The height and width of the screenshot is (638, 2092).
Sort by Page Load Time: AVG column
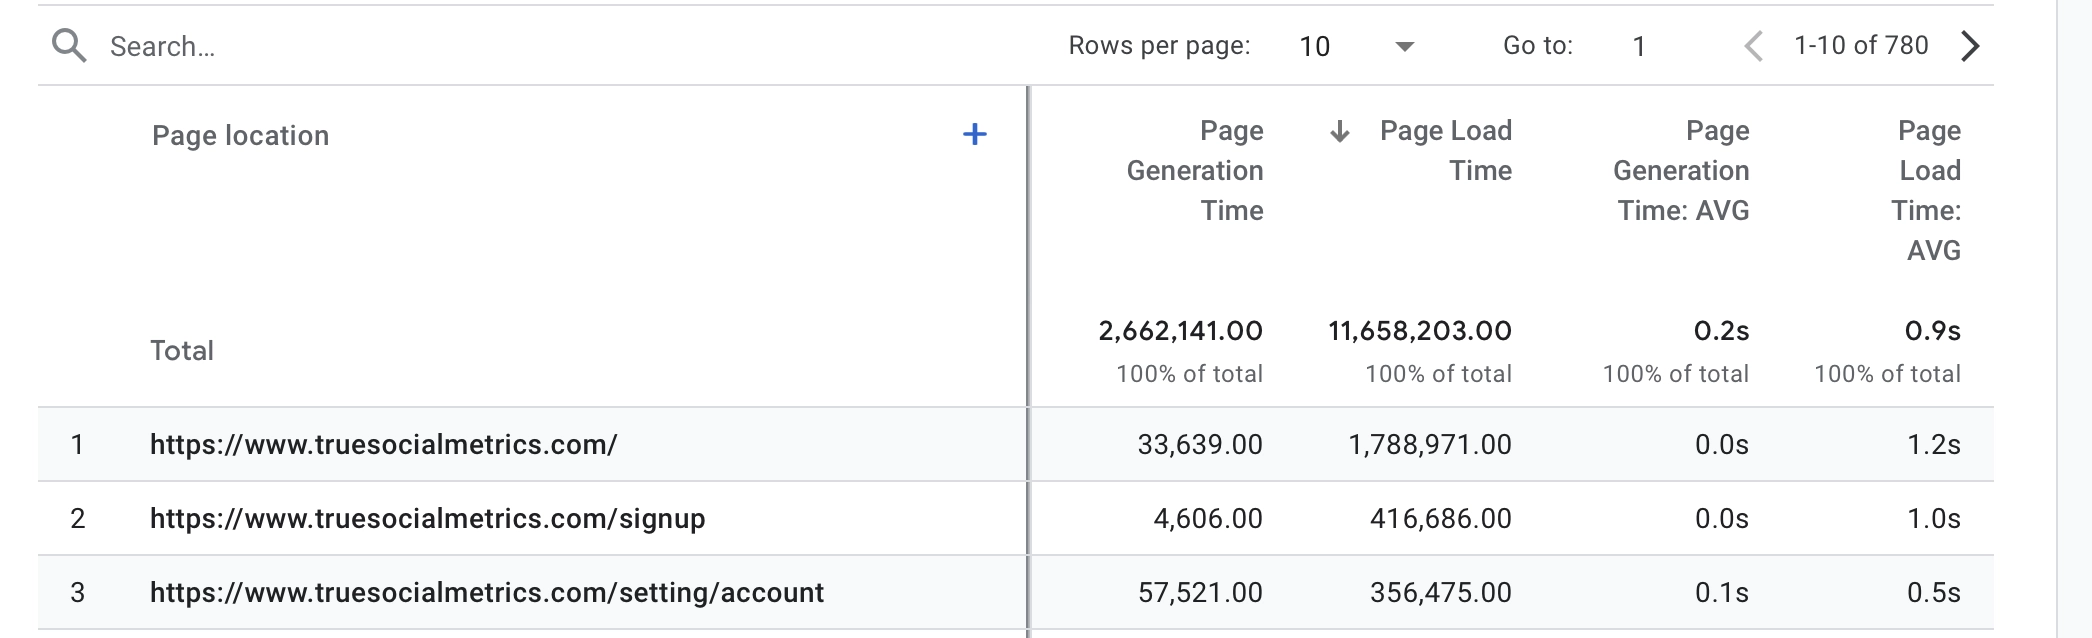pyautogui.click(x=1928, y=190)
